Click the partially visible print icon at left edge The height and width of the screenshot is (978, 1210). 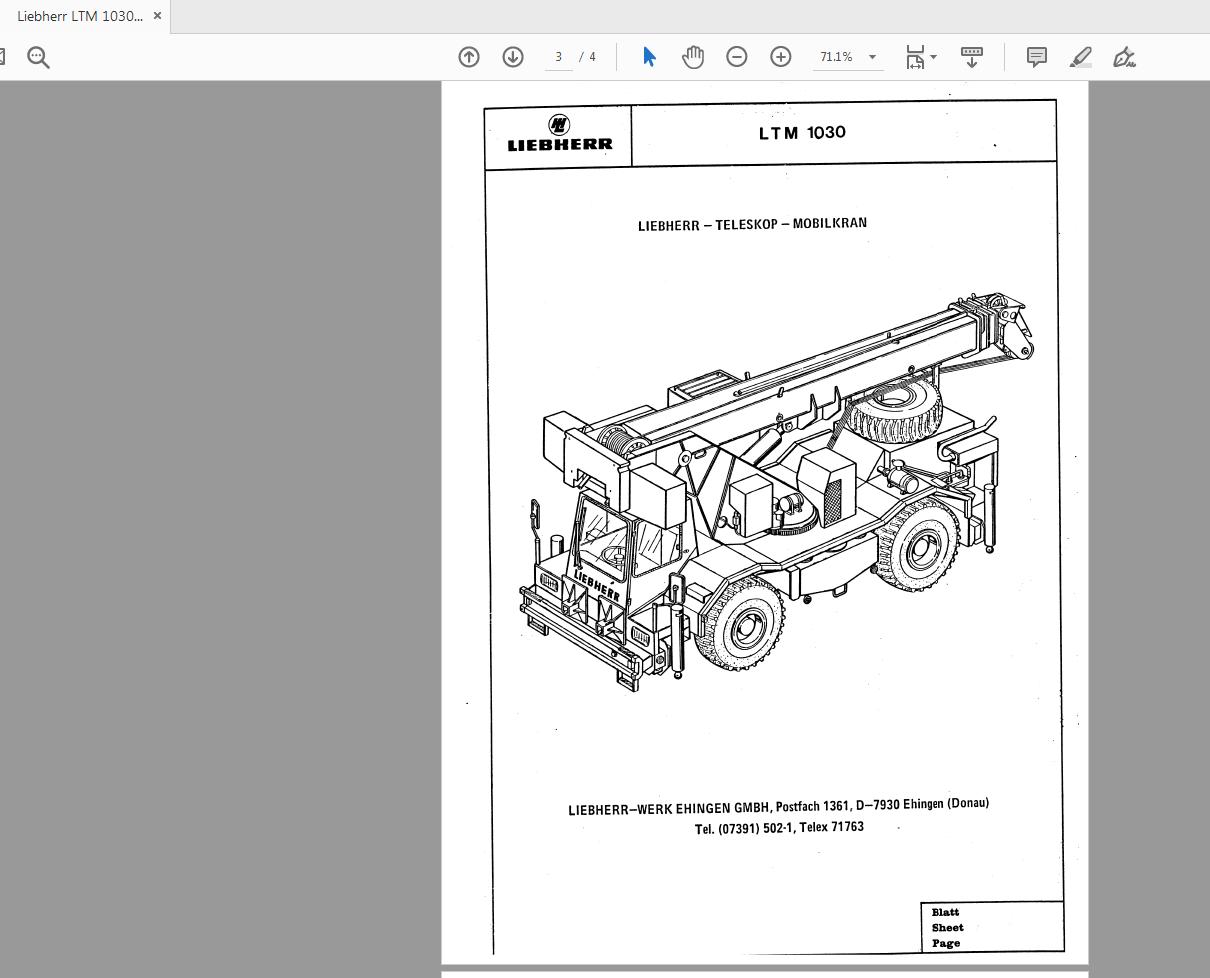tap(3, 57)
